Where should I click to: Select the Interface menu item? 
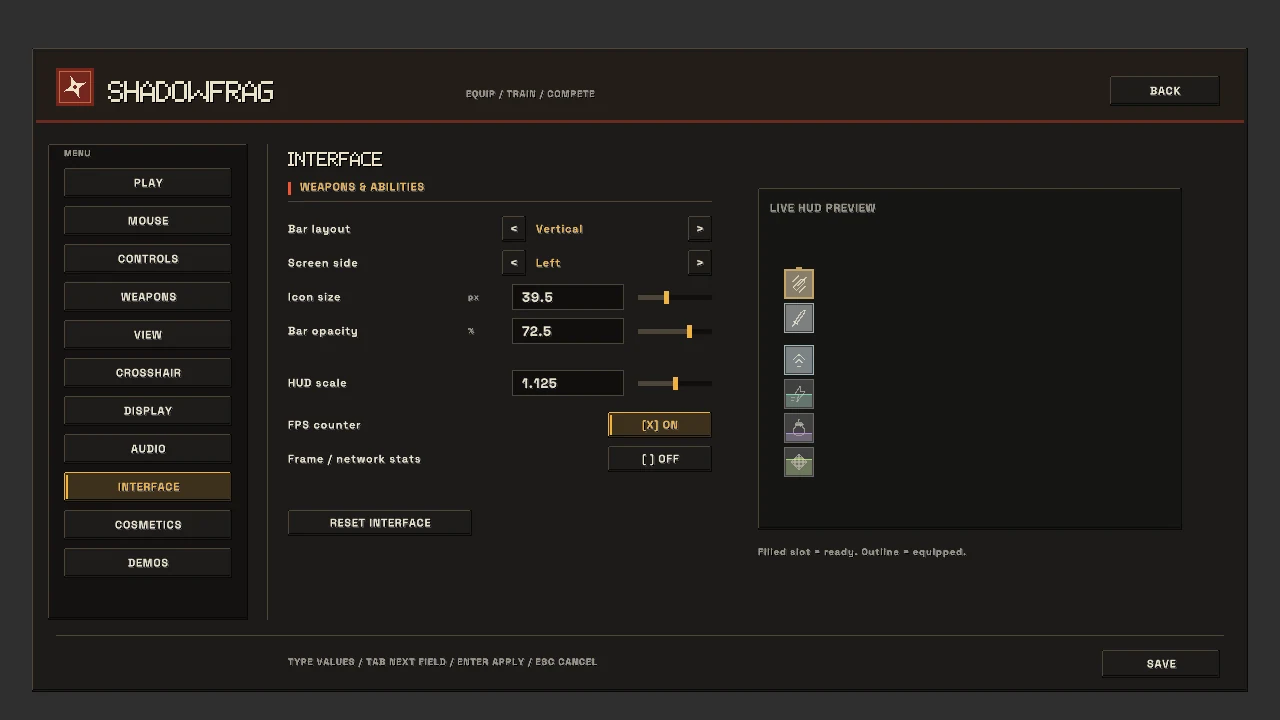148,487
